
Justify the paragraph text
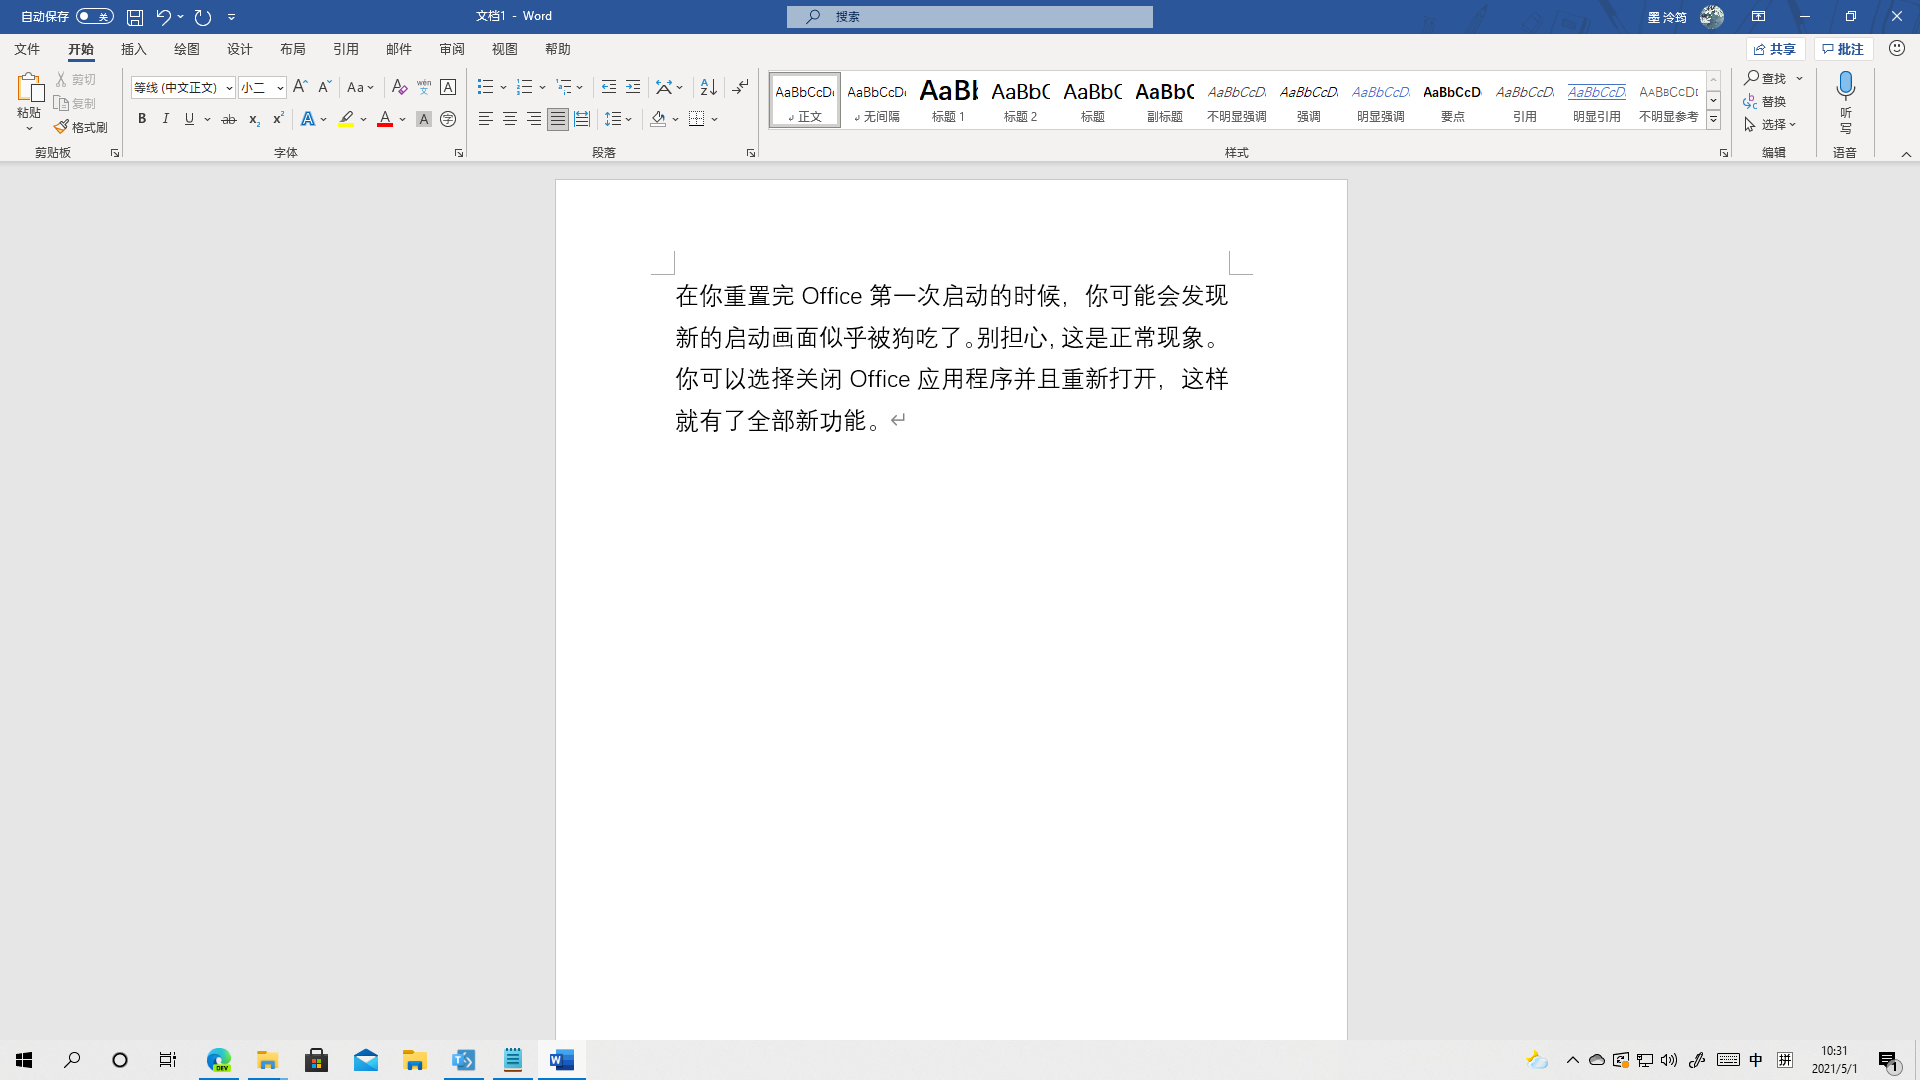[558, 119]
